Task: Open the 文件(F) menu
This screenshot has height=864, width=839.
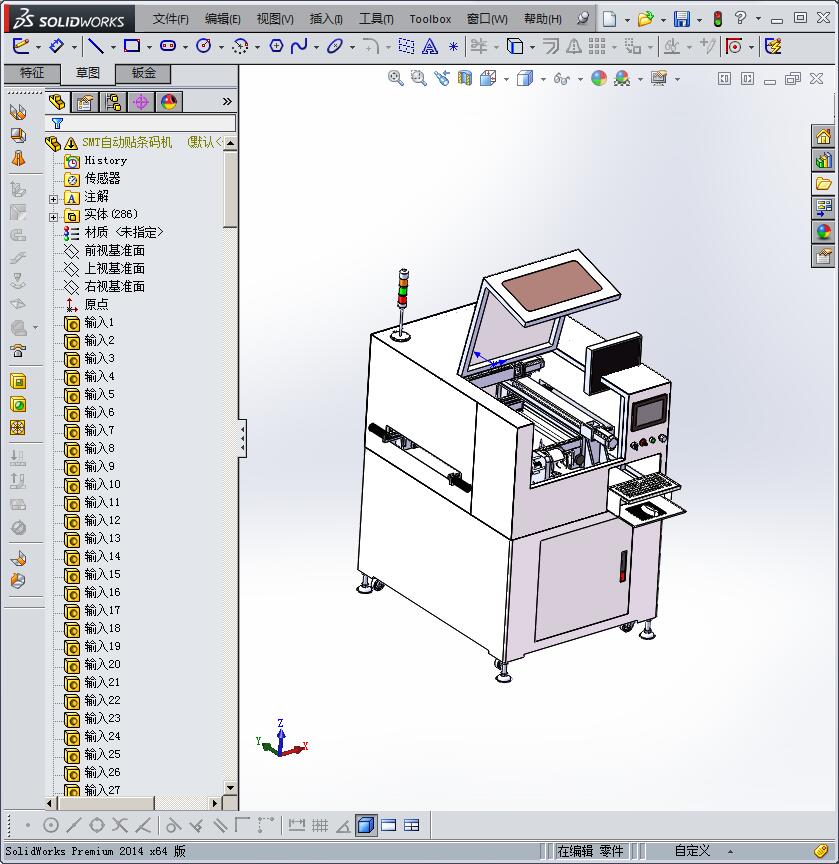Action: [170, 19]
